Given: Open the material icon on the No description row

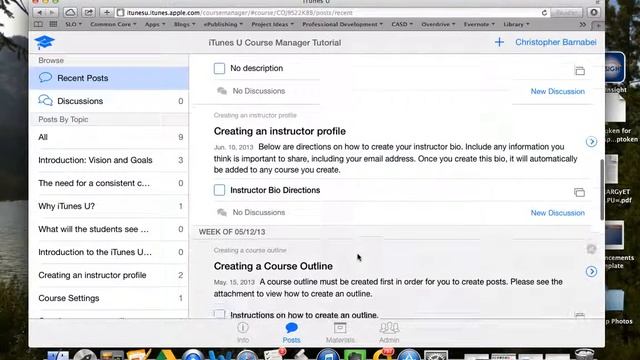Looking at the screenshot, I should point(580,71).
